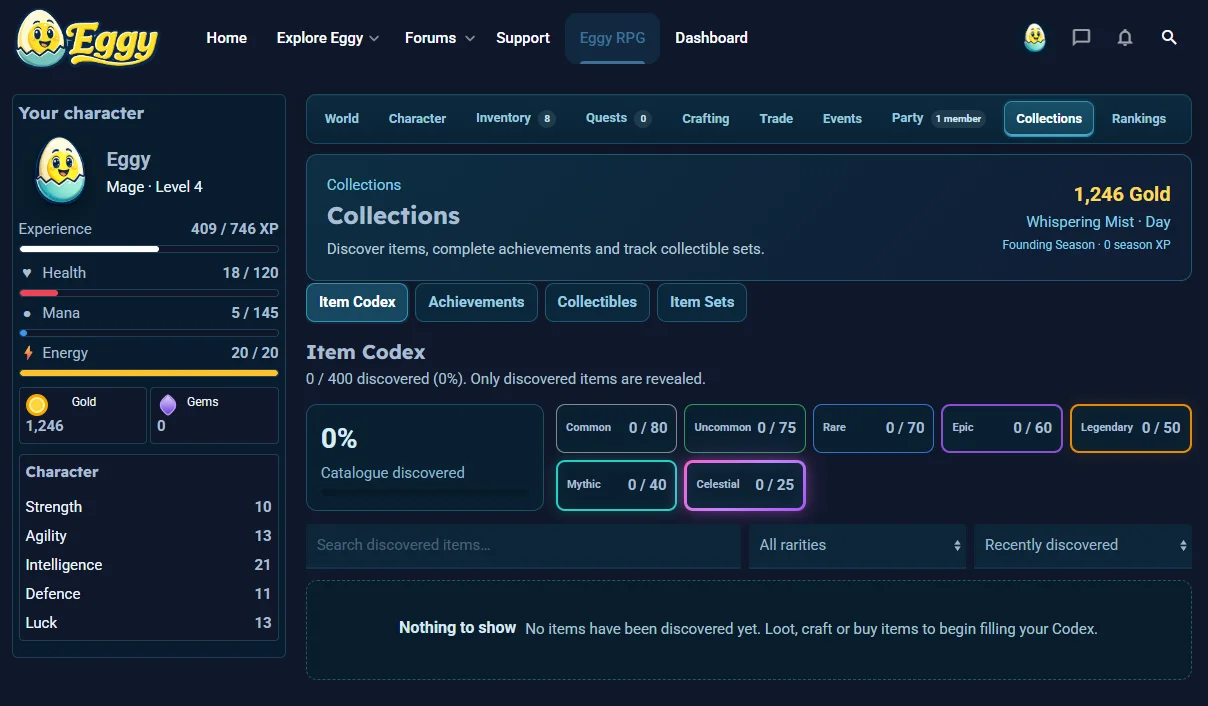1208x706 pixels.
Task: Filter by the Legendary rarity card
Action: tap(1131, 428)
